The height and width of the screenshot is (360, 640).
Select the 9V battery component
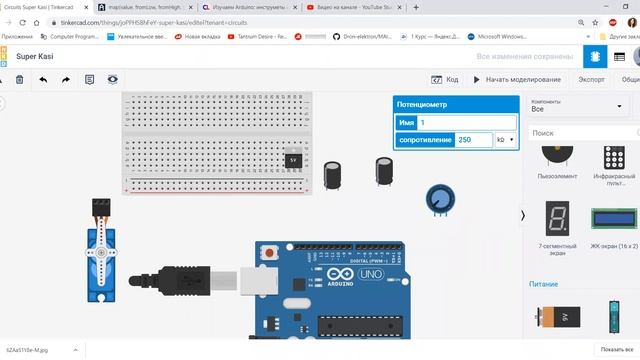558,317
